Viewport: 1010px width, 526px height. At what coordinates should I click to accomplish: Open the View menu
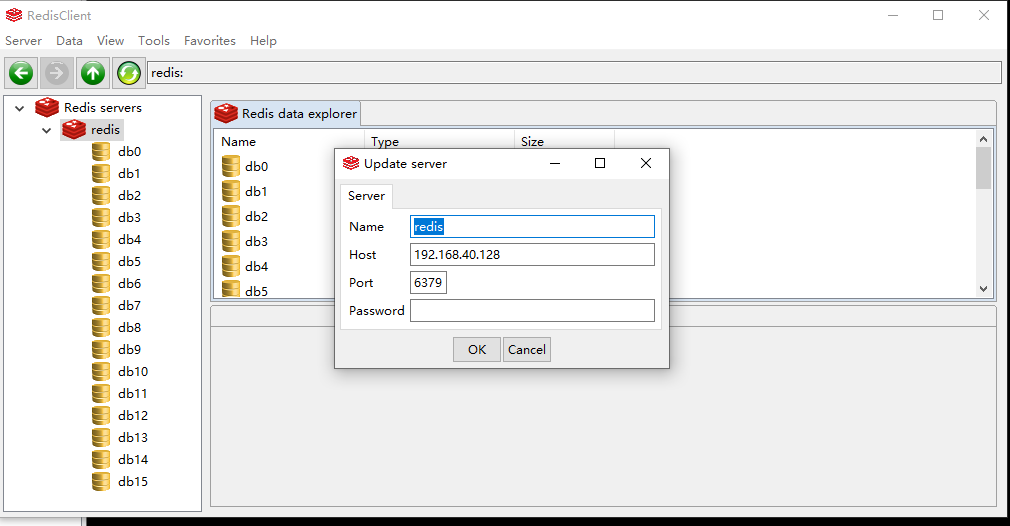[x=110, y=41]
